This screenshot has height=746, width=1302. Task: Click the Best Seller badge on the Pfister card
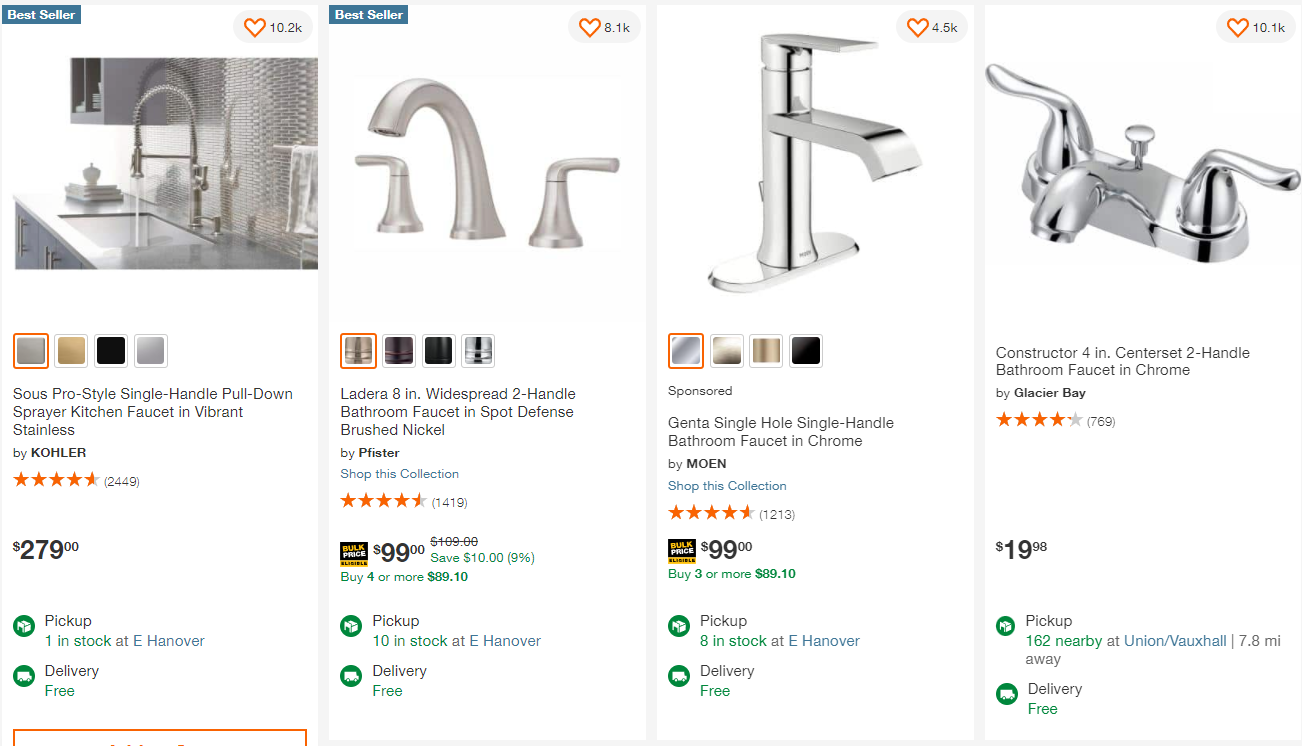(367, 14)
